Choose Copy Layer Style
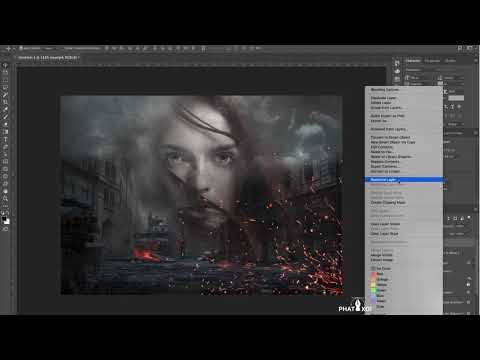This screenshot has width=480, height=360. tap(385, 224)
